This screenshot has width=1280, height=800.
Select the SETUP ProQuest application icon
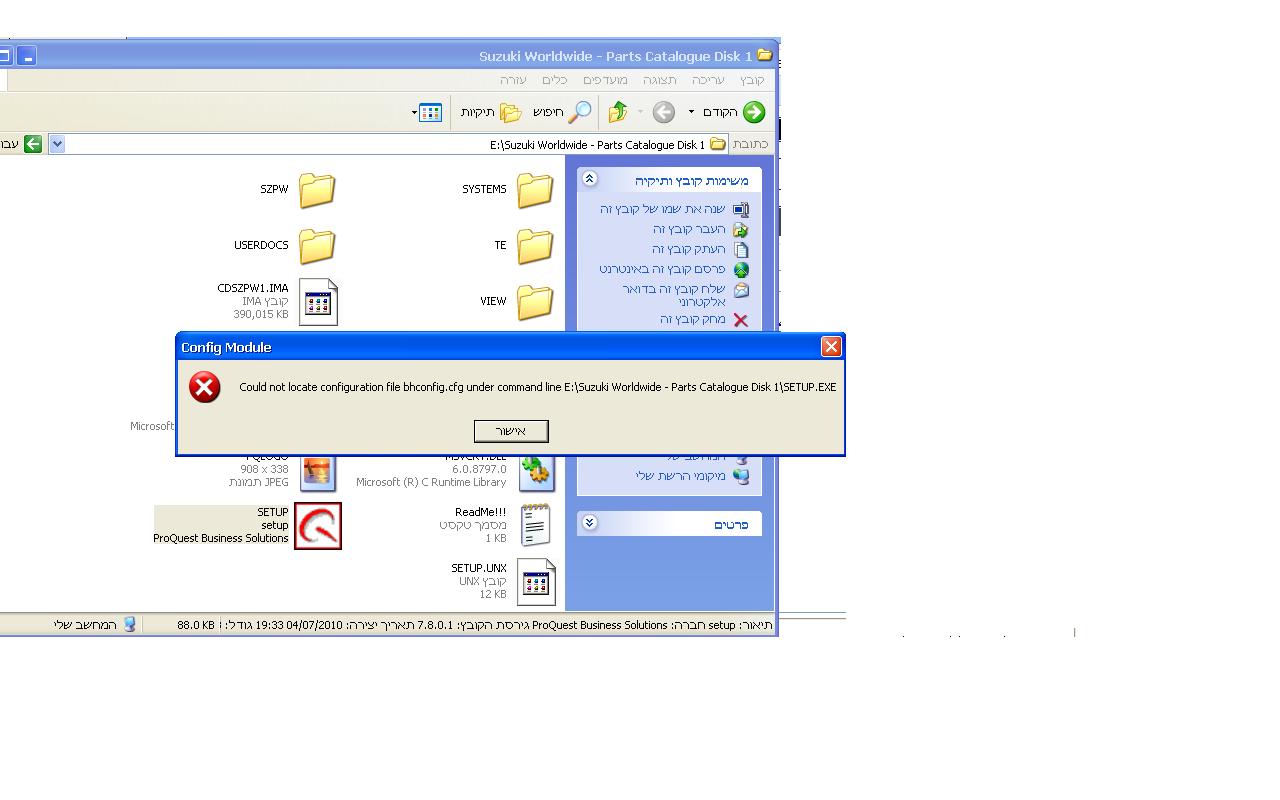[318, 526]
